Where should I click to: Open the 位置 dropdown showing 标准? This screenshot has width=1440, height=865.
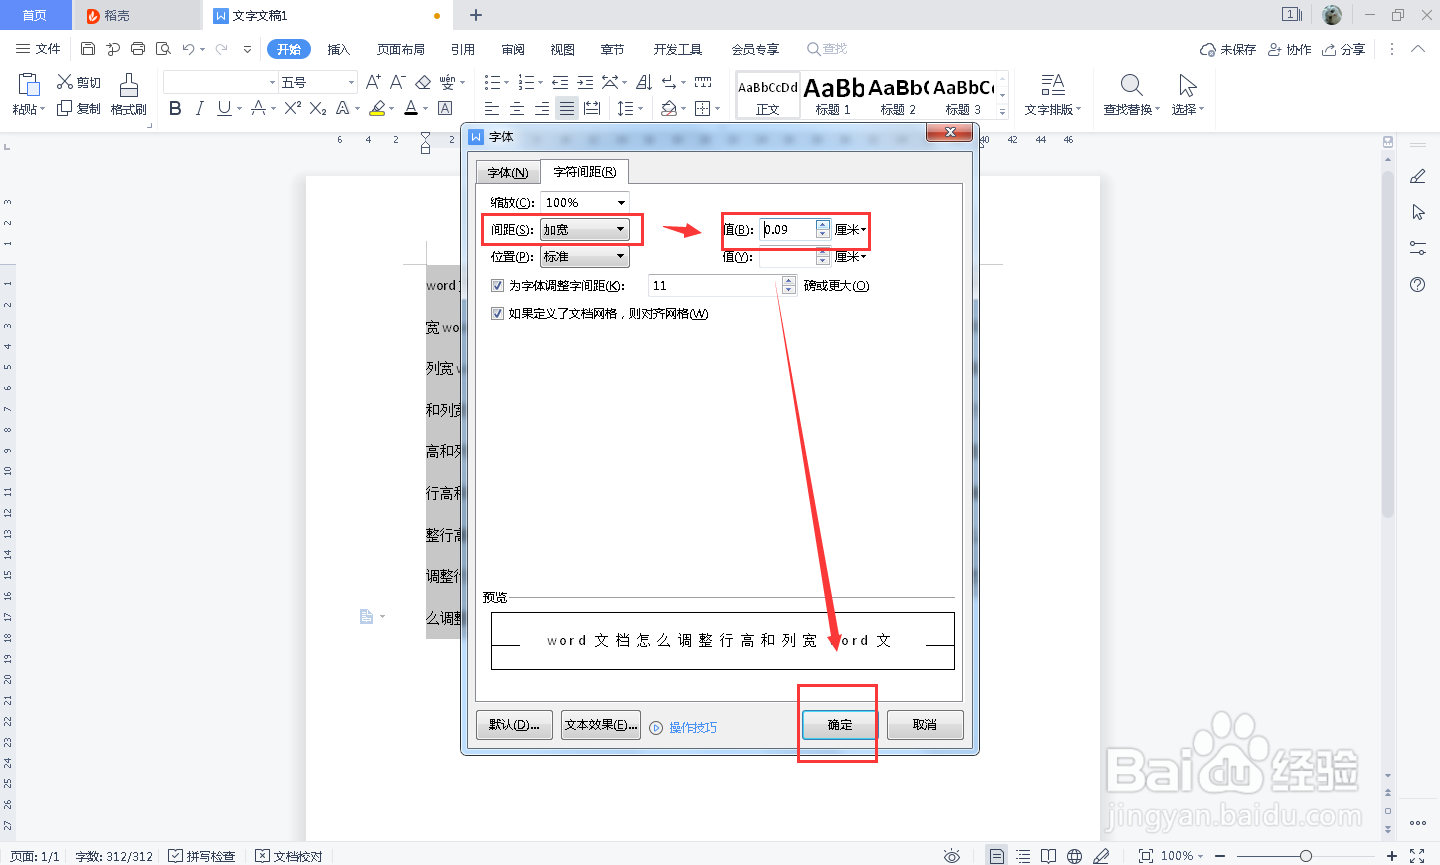(x=584, y=256)
